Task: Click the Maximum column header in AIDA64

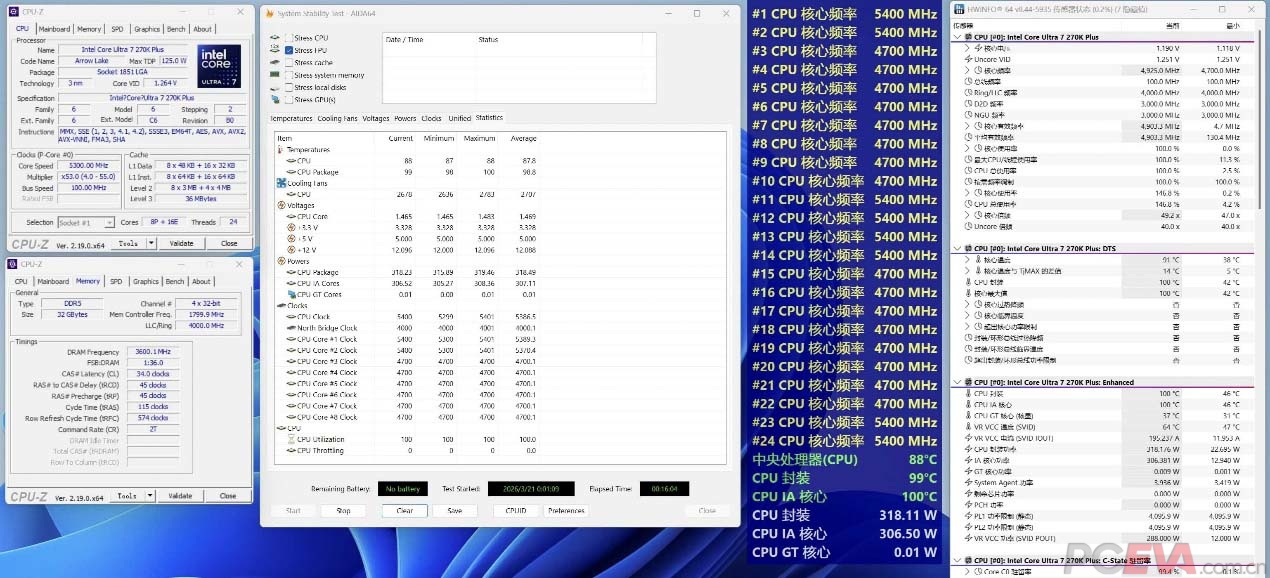Action: click(x=479, y=138)
